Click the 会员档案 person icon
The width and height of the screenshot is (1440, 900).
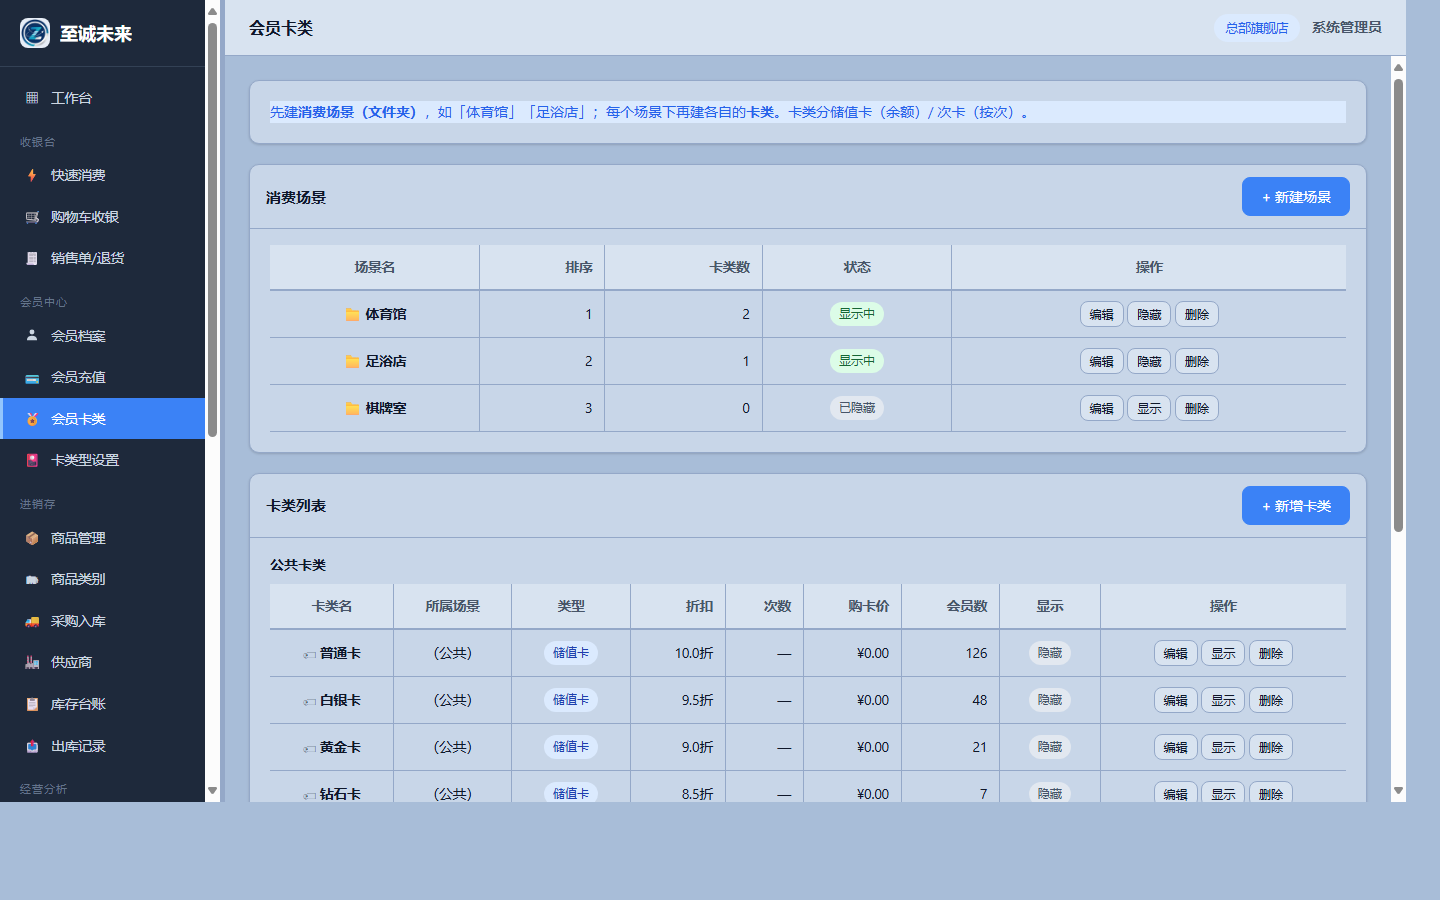tap(32, 336)
